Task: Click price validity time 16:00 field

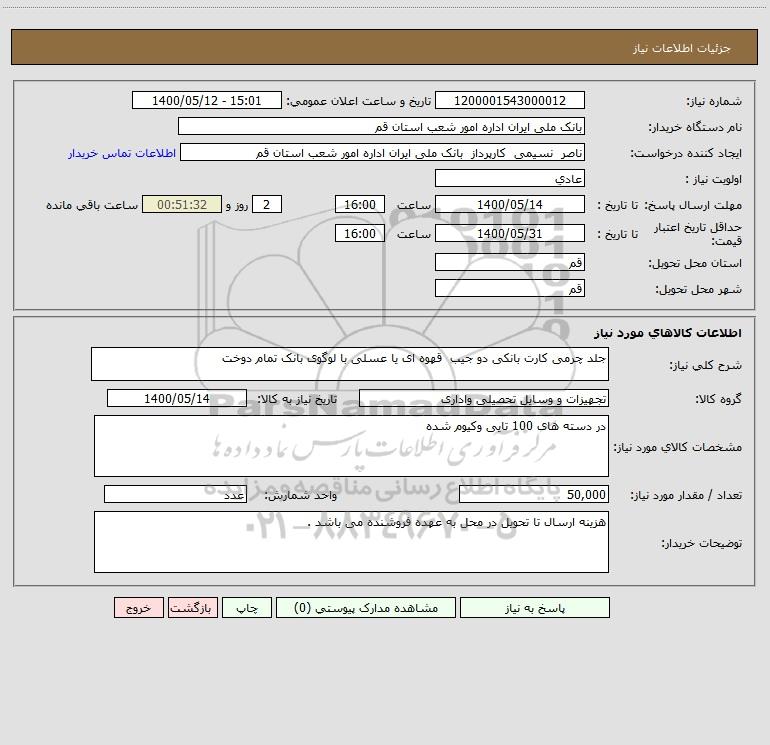Action: [x=359, y=233]
